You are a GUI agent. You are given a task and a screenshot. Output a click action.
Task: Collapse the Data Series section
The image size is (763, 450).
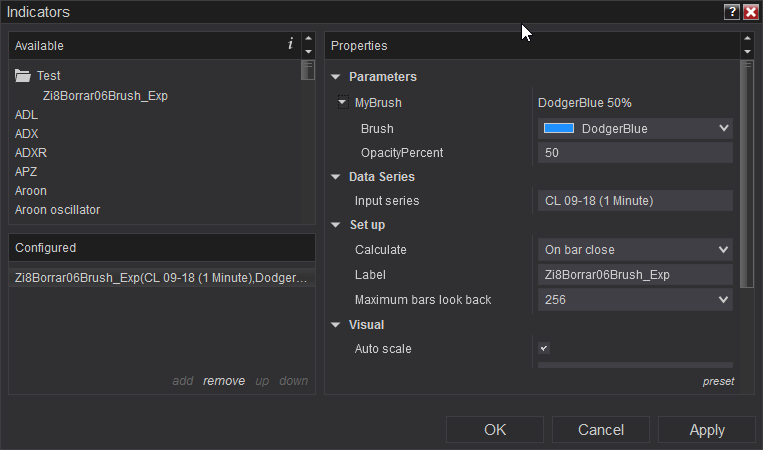tap(336, 177)
